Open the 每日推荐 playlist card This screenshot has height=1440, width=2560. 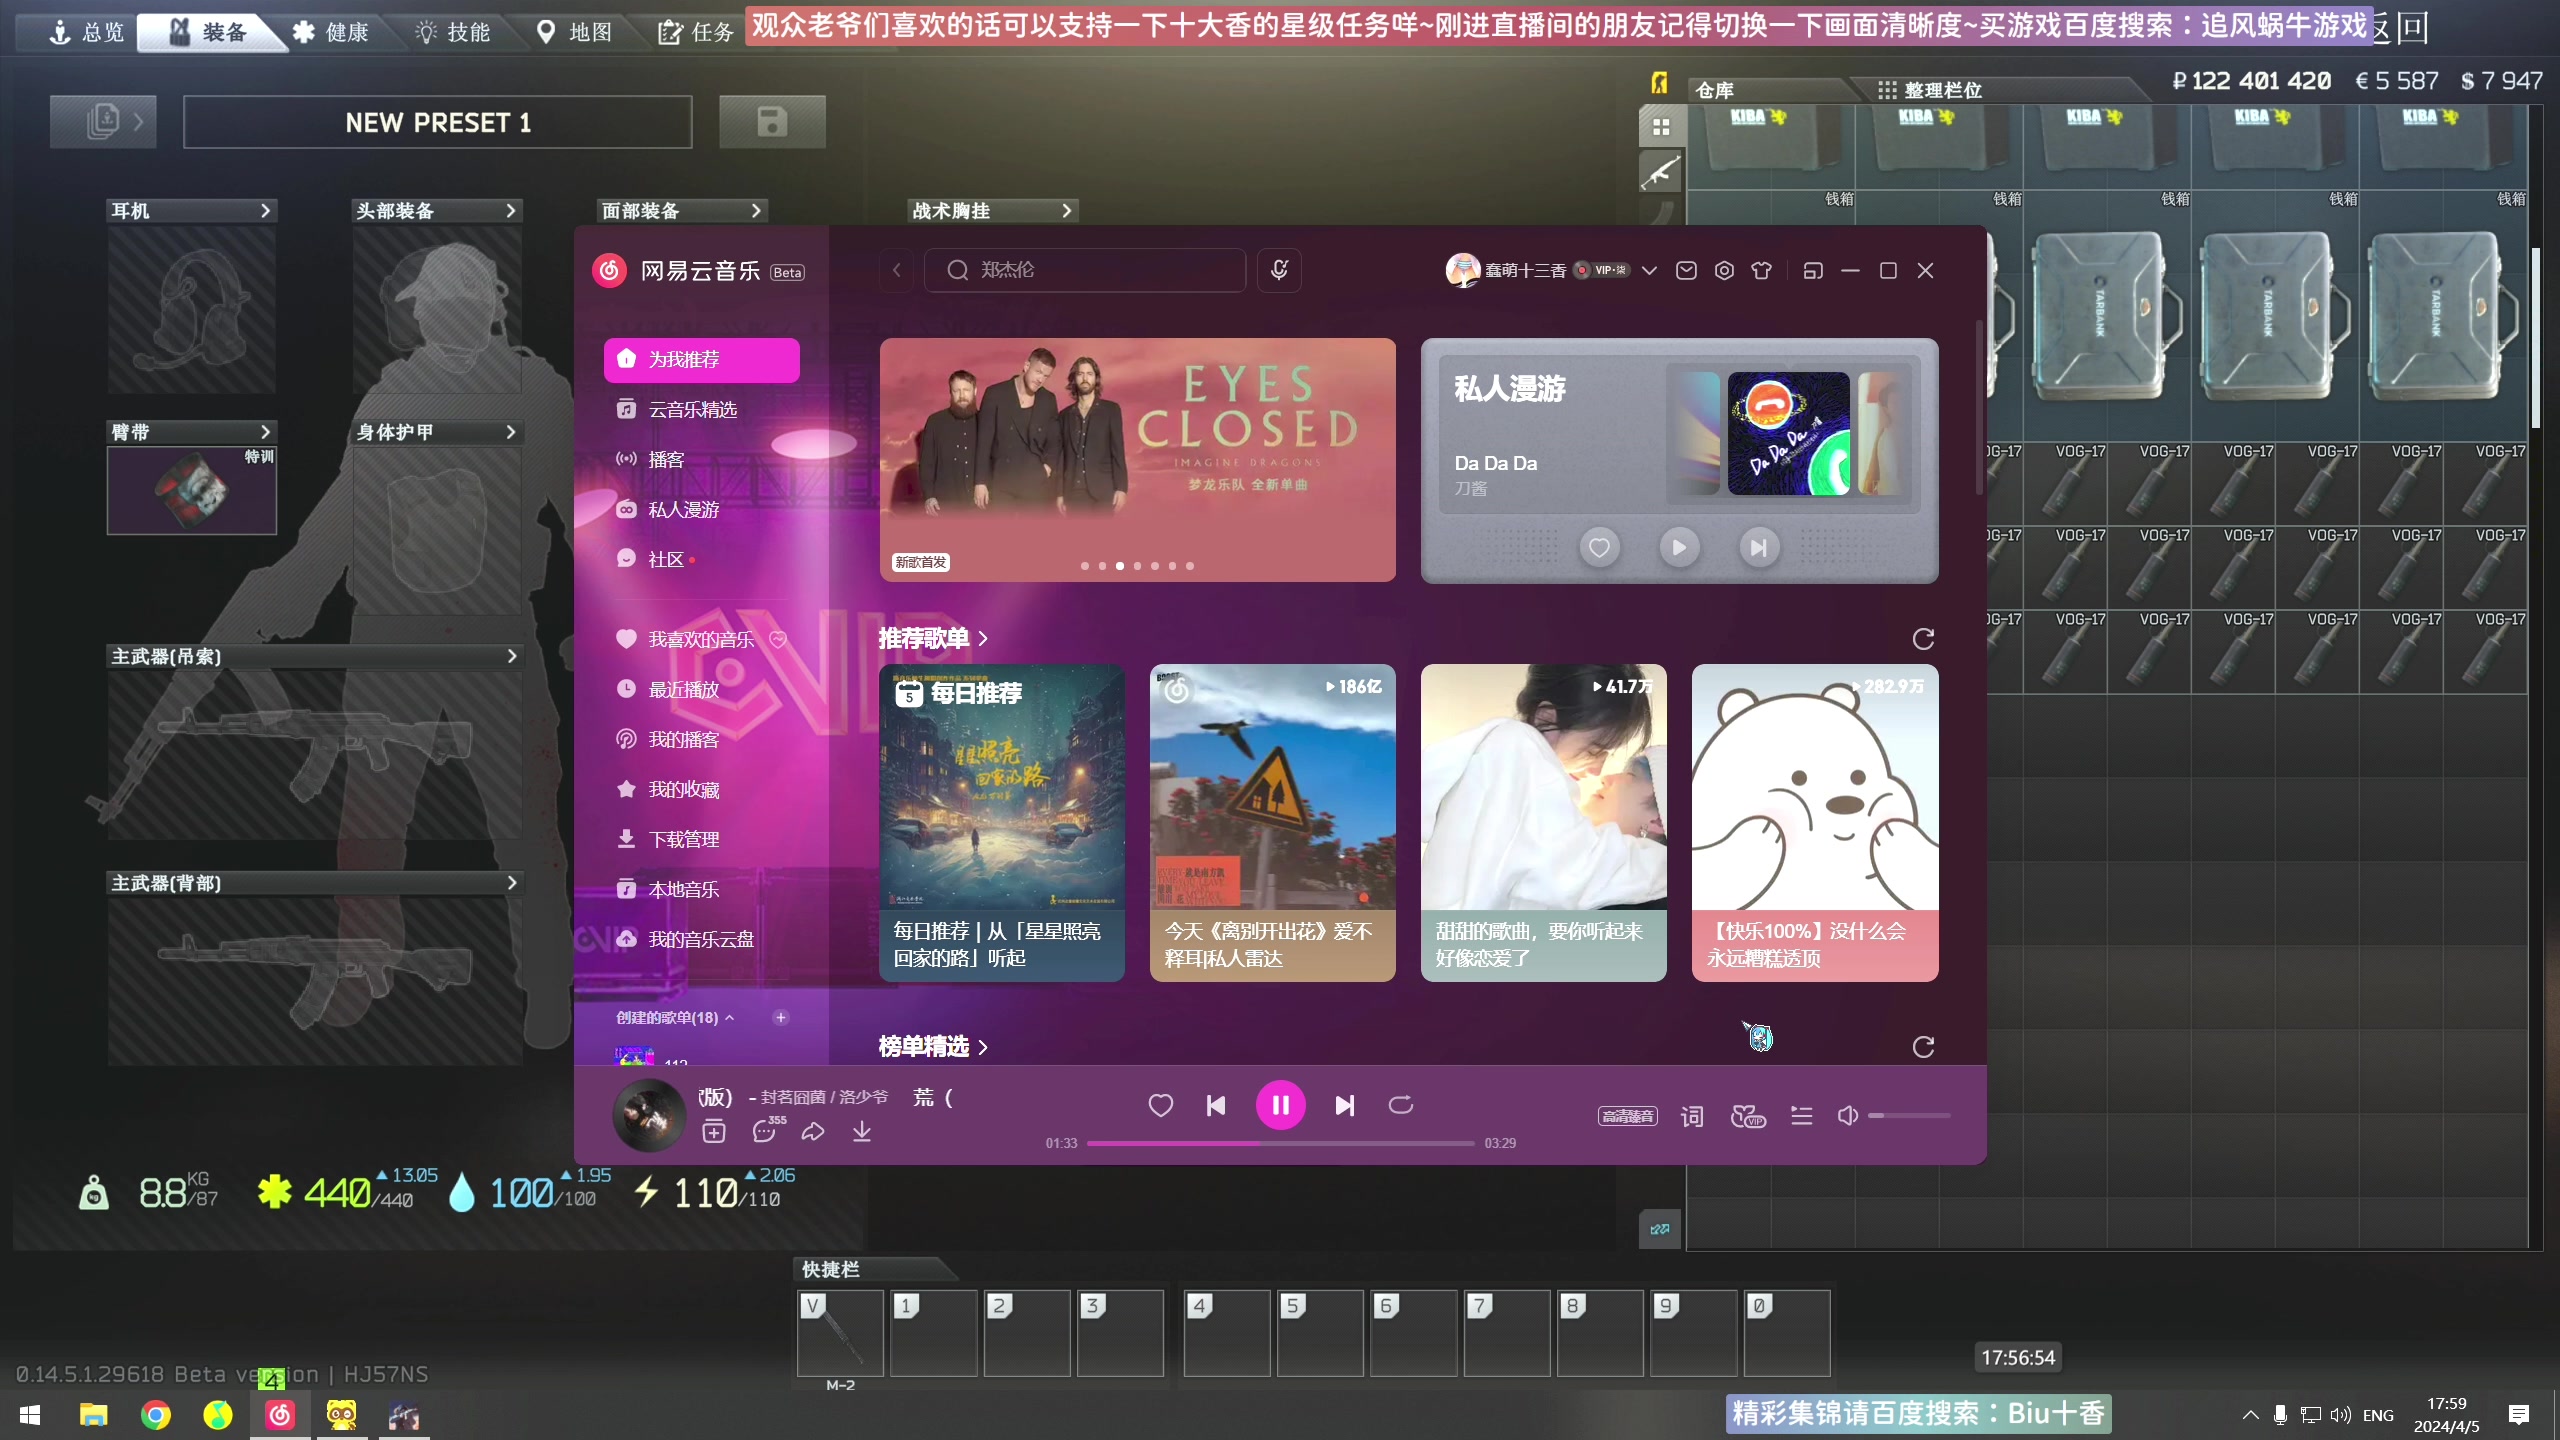click(1002, 822)
